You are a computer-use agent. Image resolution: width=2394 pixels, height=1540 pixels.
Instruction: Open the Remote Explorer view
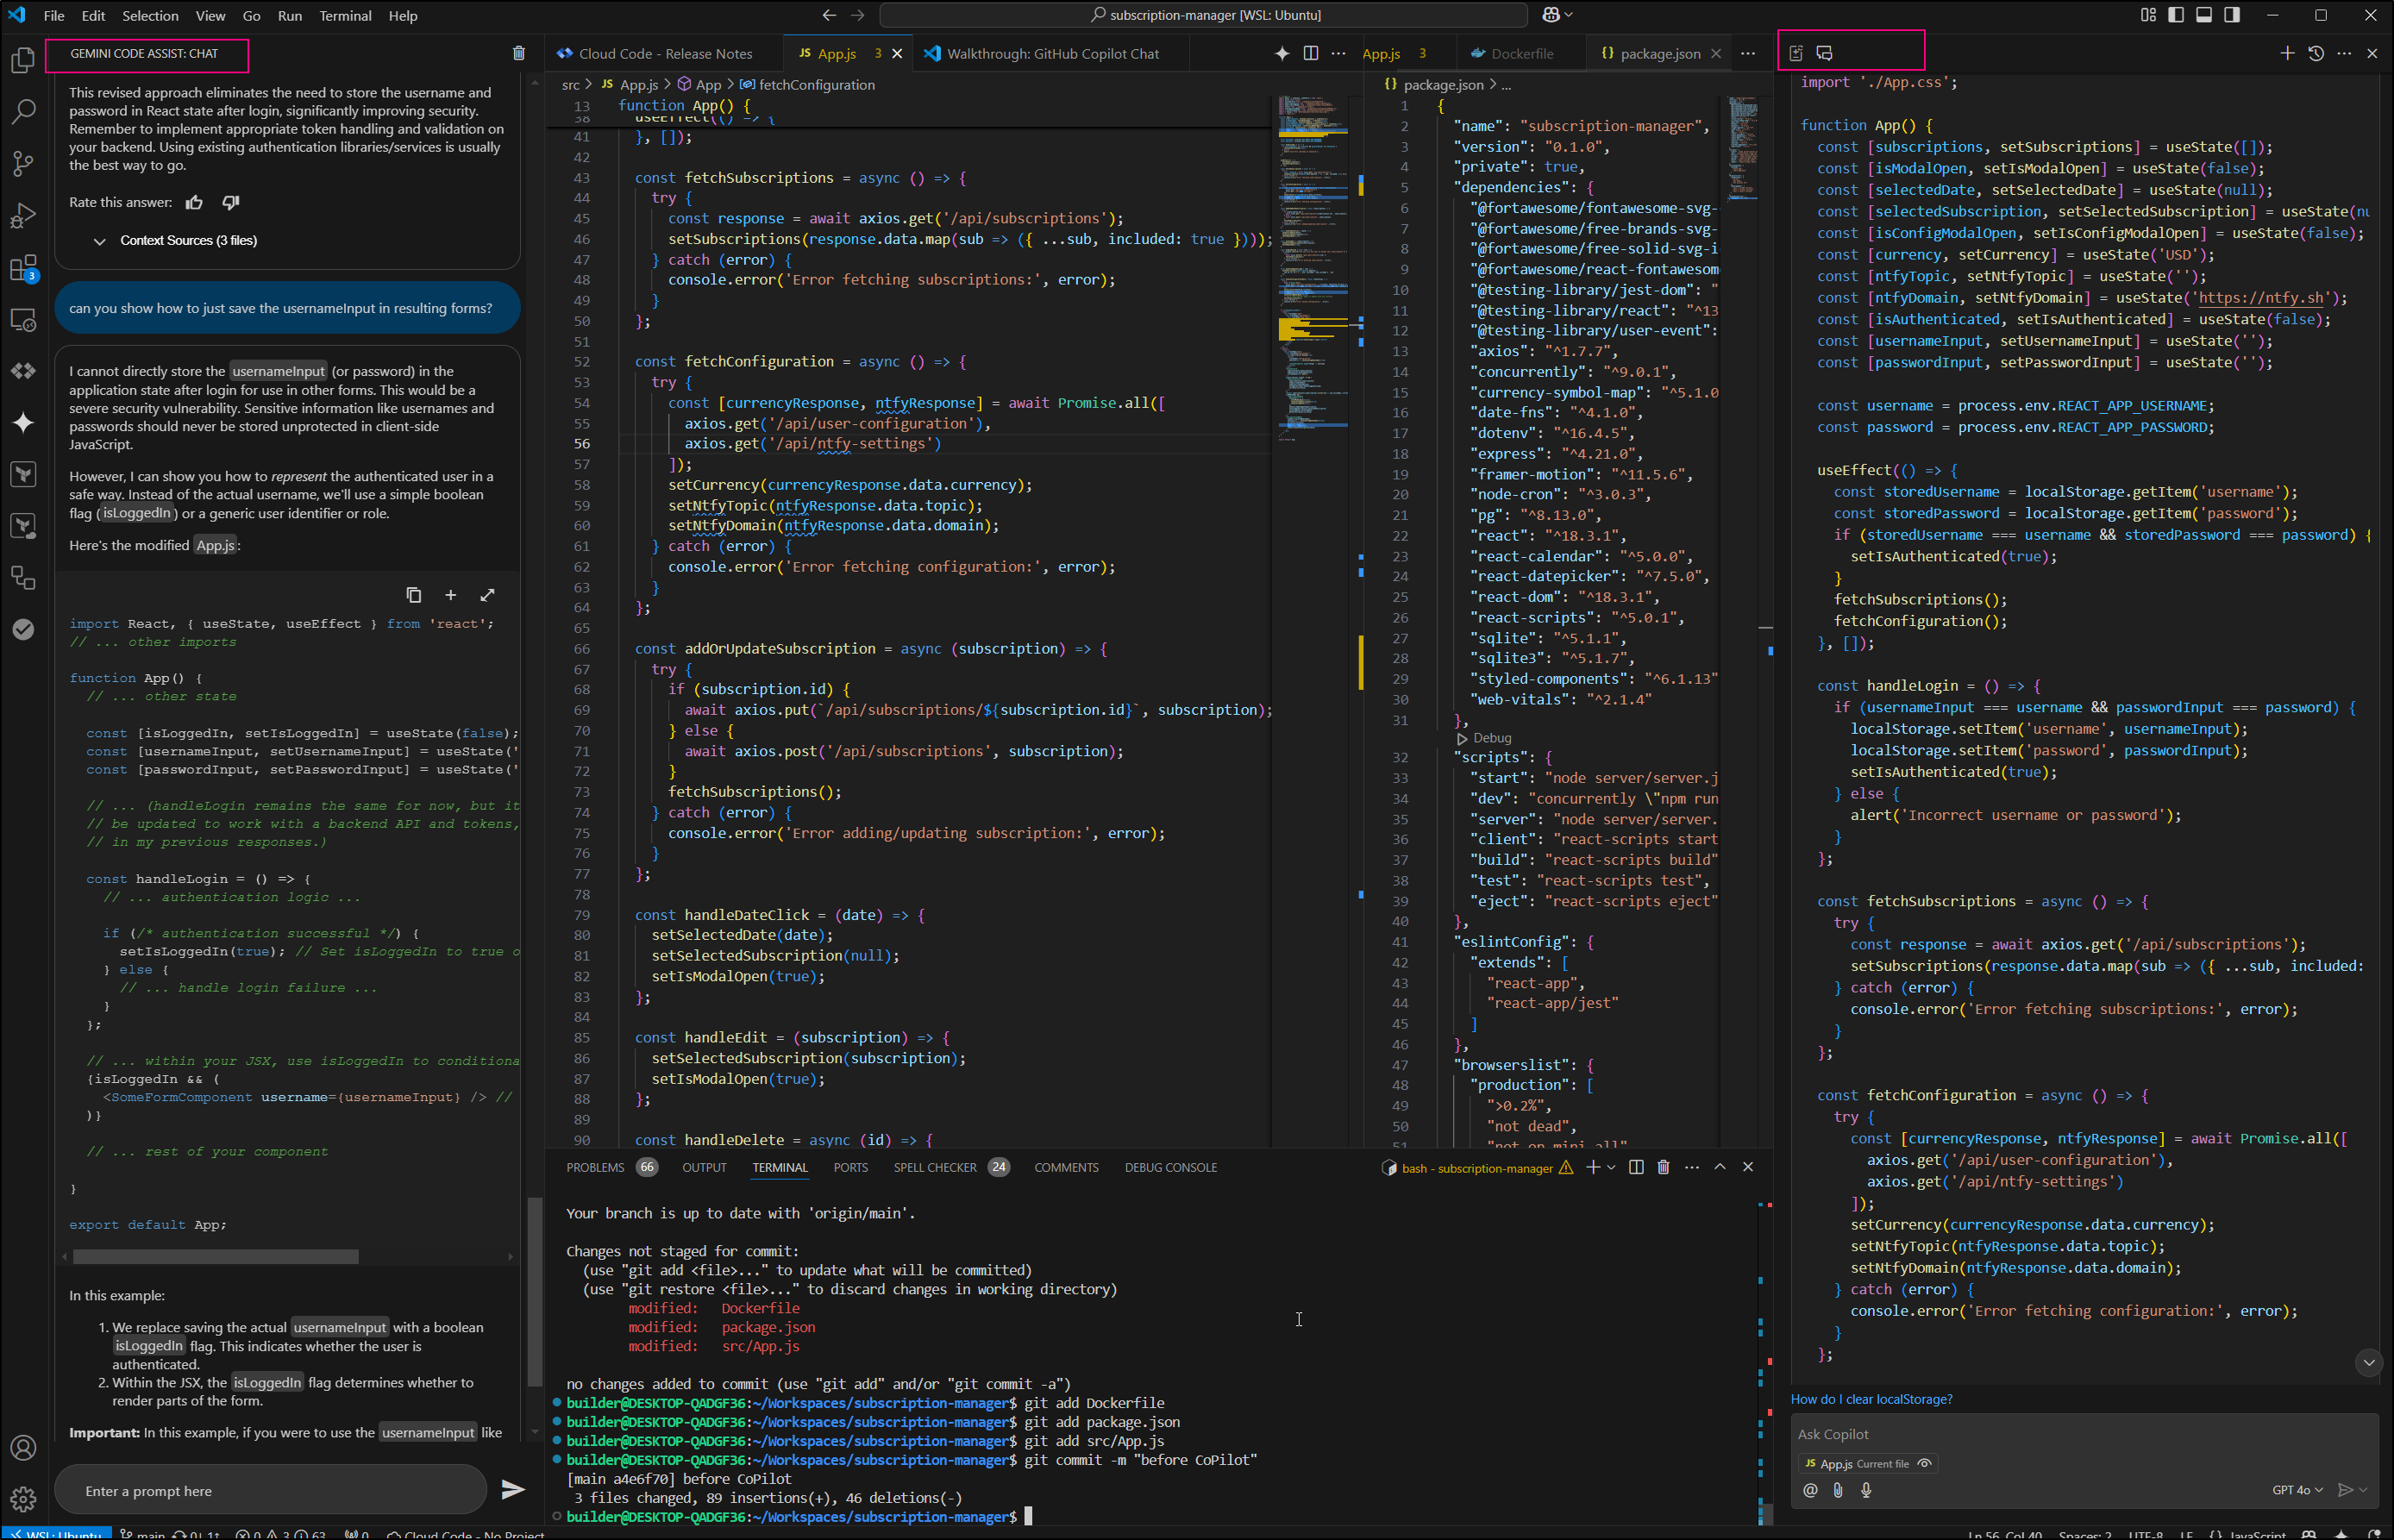click(23, 320)
